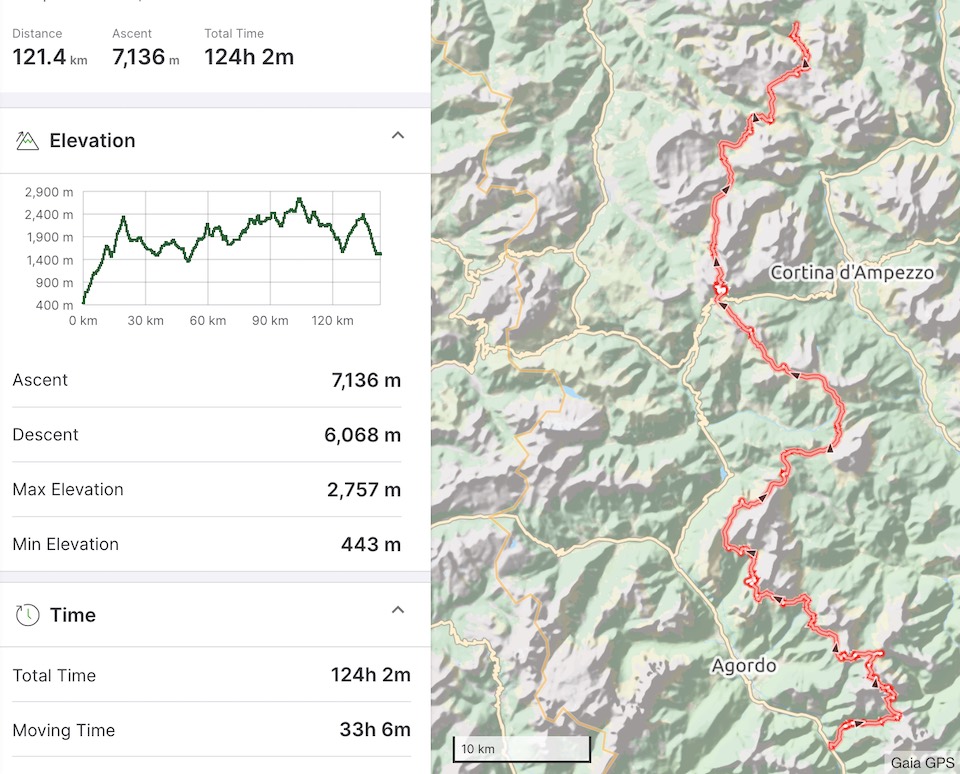960x774 pixels.
Task: Click the route's southern end point
Action: (831, 746)
